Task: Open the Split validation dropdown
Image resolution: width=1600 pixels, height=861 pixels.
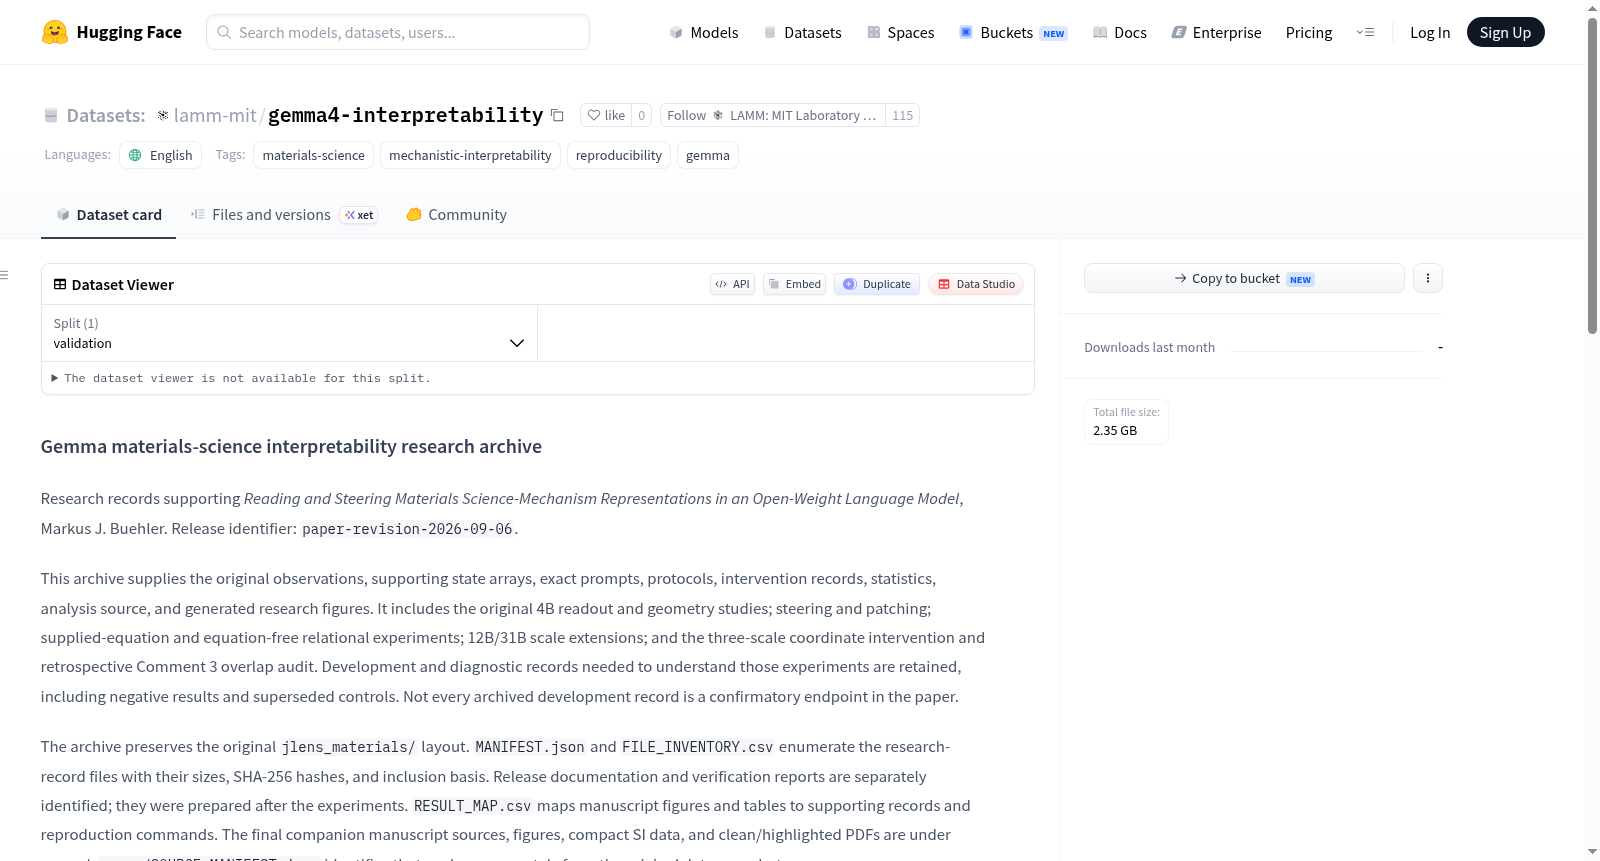Action: point(289,333)
